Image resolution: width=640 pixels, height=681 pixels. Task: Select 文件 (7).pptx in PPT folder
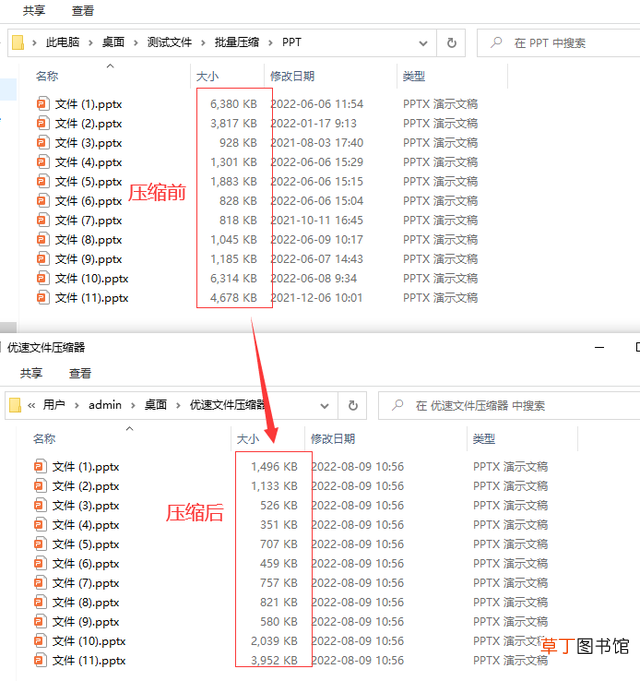tap(88, 220)
